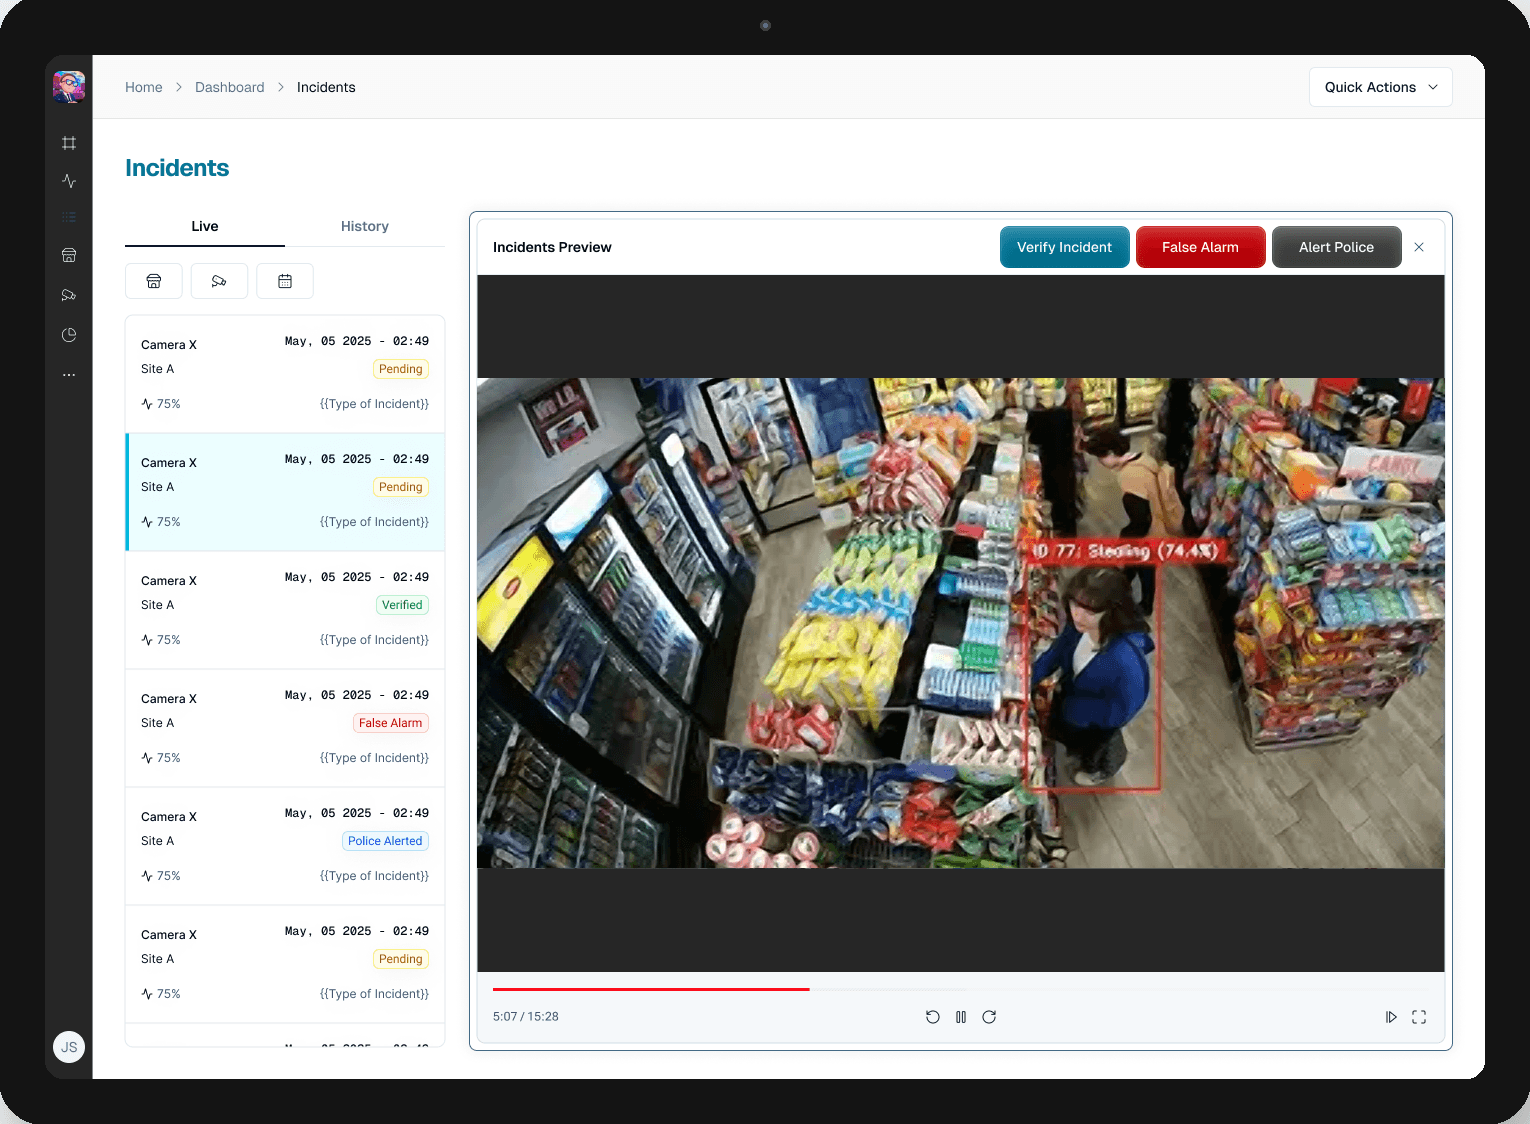Filter incidents by site store button
The width and height of the screenshot is (1530, 1124).
(x=154, y=281)
